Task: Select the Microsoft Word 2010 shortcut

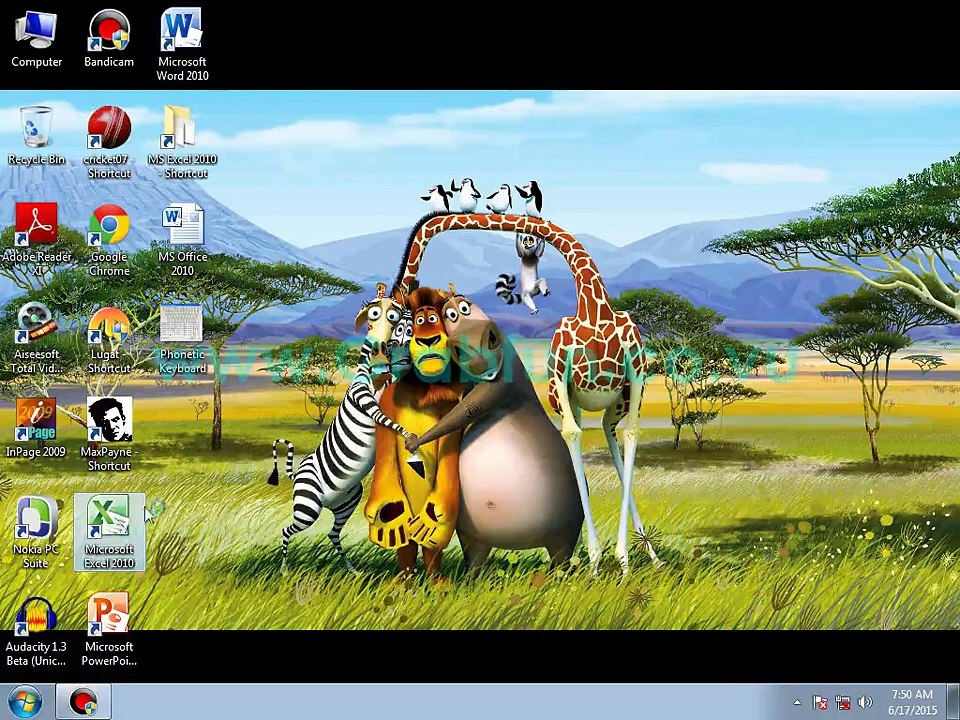Action: [x=182, y=44]
